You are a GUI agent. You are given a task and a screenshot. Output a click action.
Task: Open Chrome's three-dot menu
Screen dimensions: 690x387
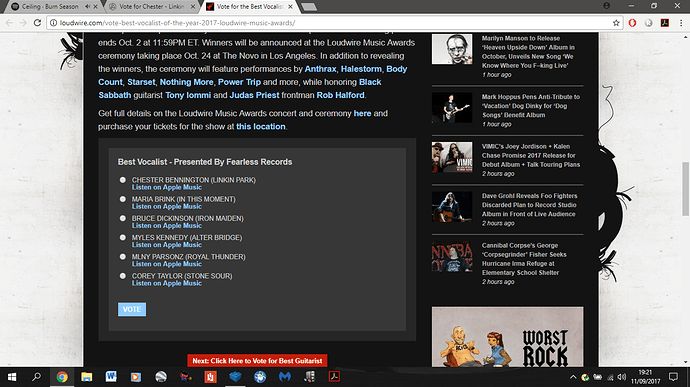point(681,23)
